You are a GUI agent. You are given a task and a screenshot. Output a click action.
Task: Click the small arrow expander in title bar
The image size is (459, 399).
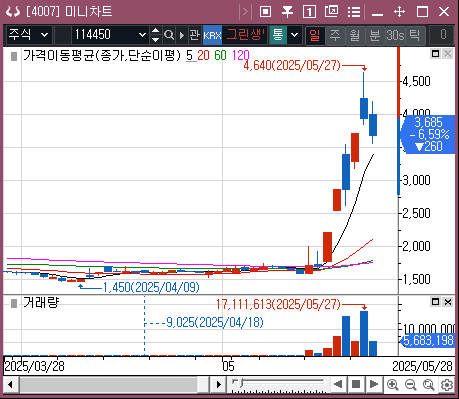point(245,12)
